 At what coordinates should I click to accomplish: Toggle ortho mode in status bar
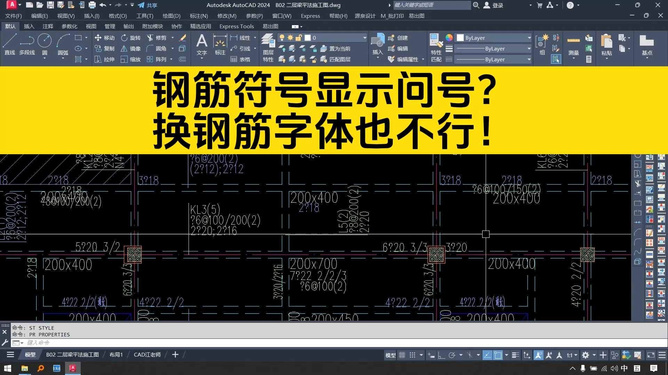tap(441, 355)
